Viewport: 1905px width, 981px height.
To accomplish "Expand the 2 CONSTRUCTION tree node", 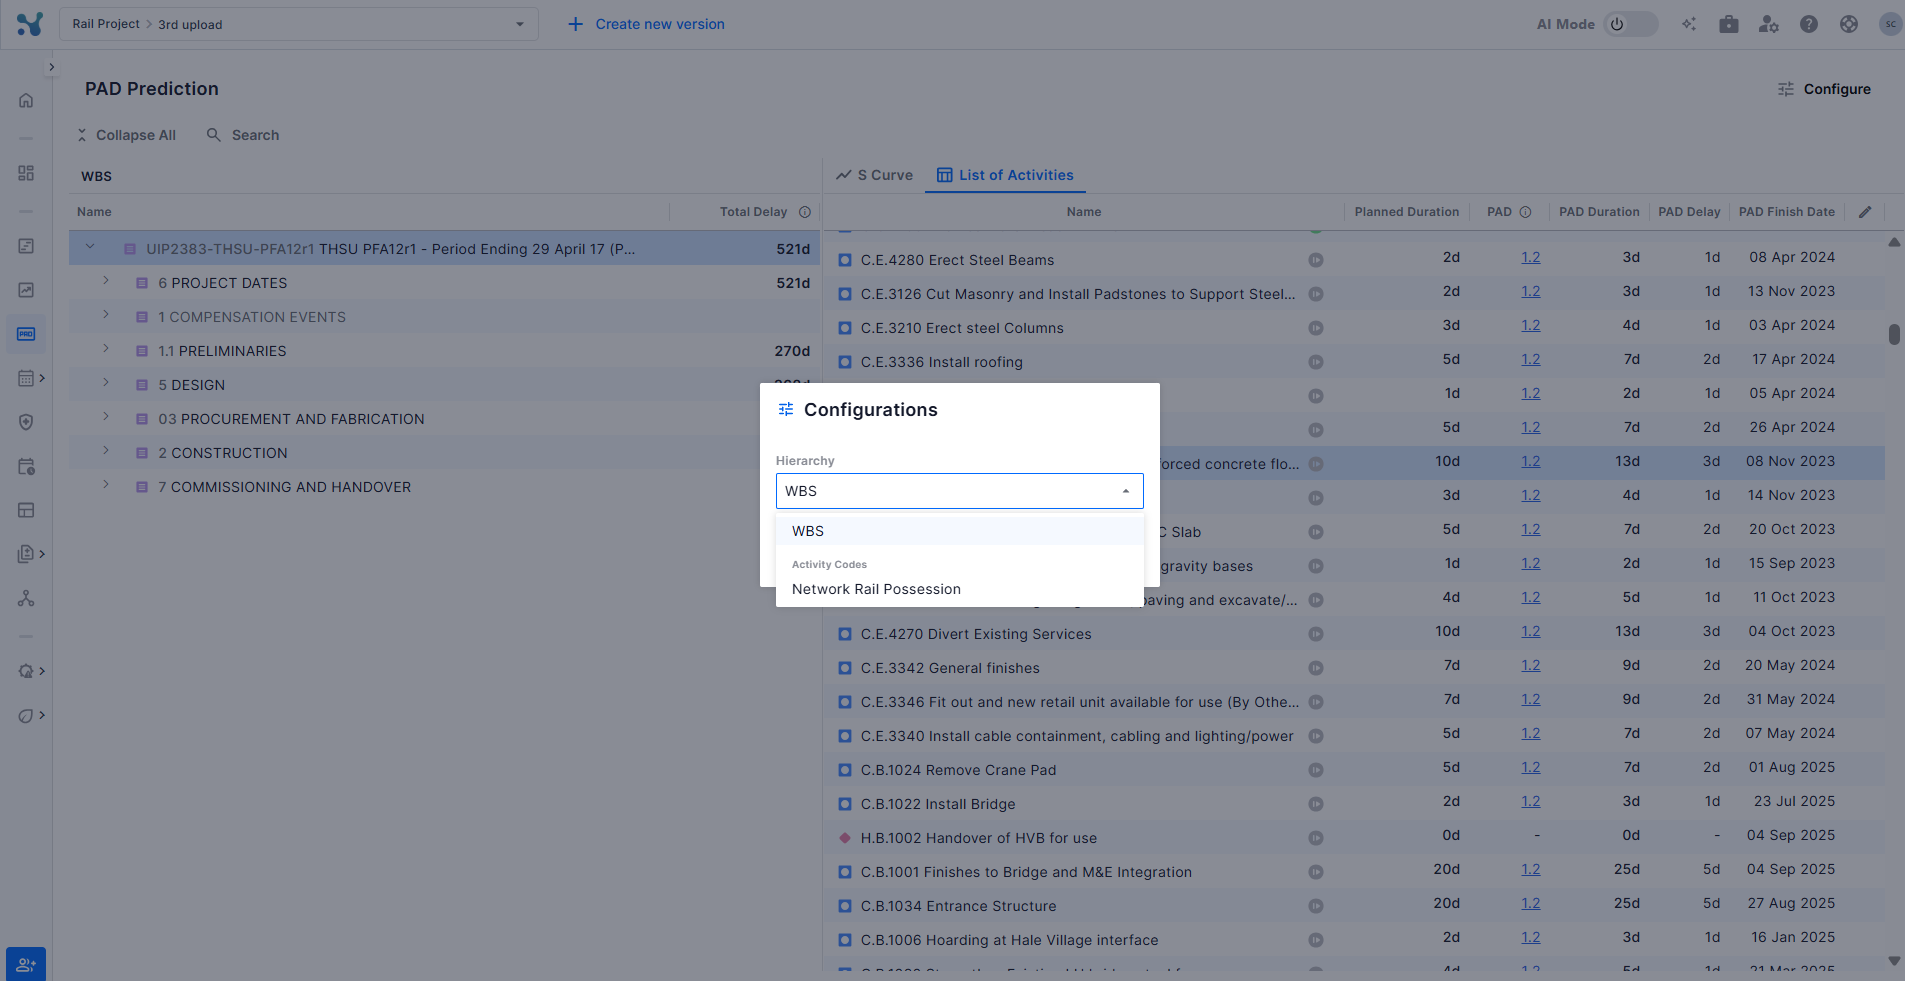I will click(x=106, y=452).
